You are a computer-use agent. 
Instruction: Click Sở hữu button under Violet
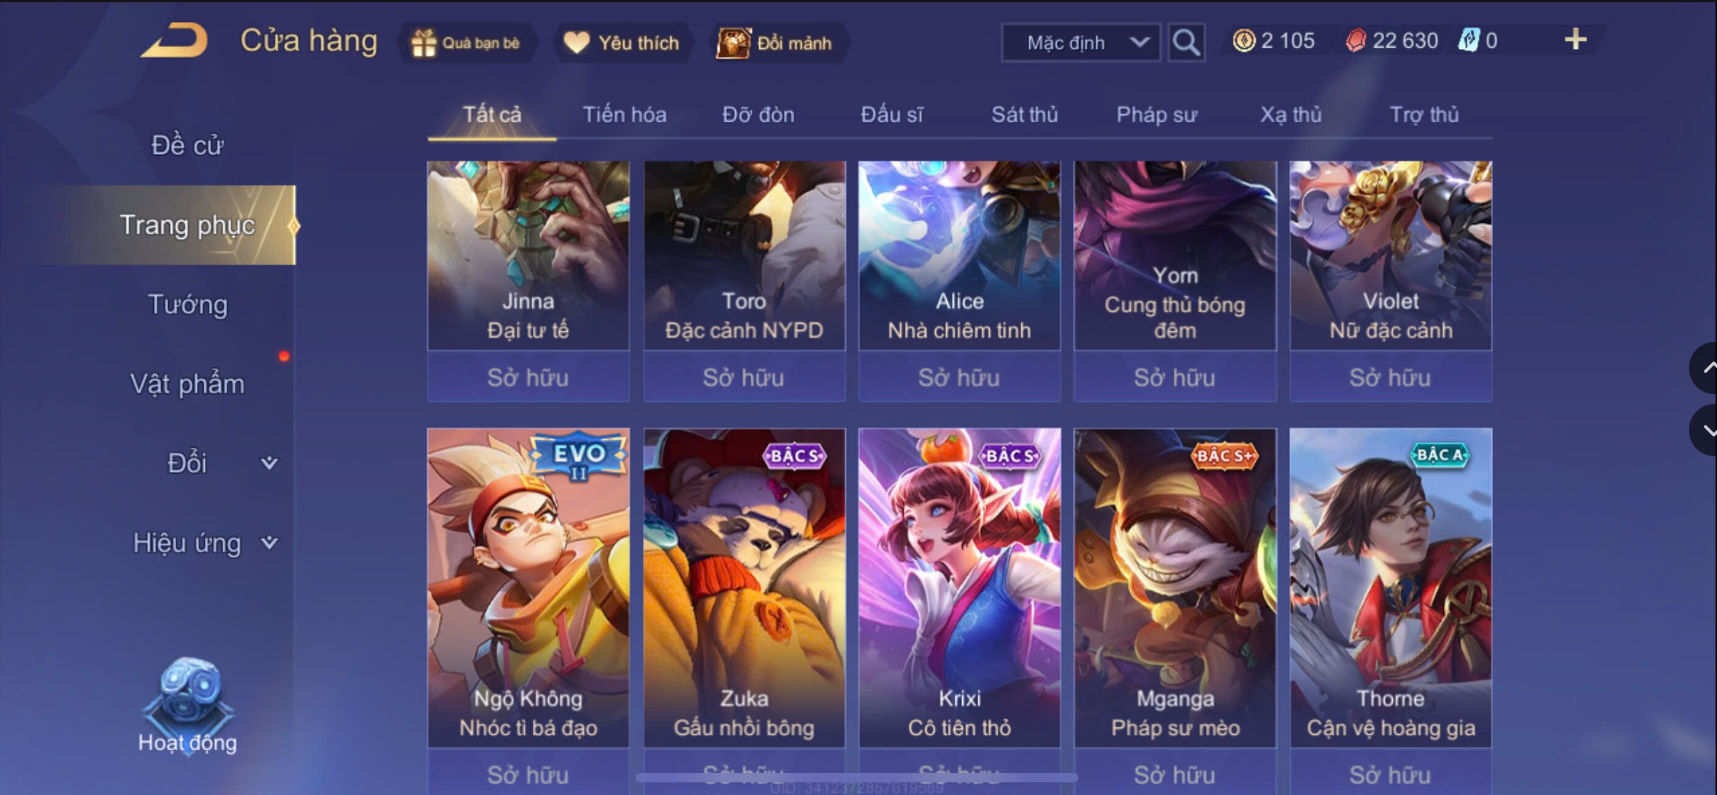1390,378
